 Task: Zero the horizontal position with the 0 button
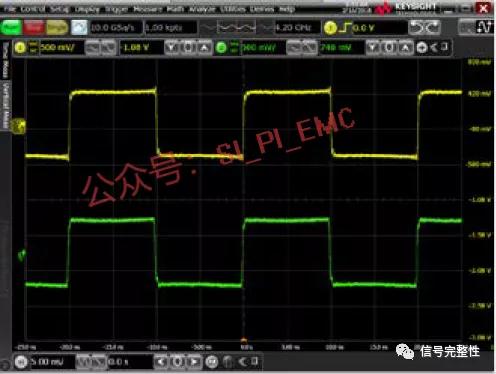tap(178, 362)
